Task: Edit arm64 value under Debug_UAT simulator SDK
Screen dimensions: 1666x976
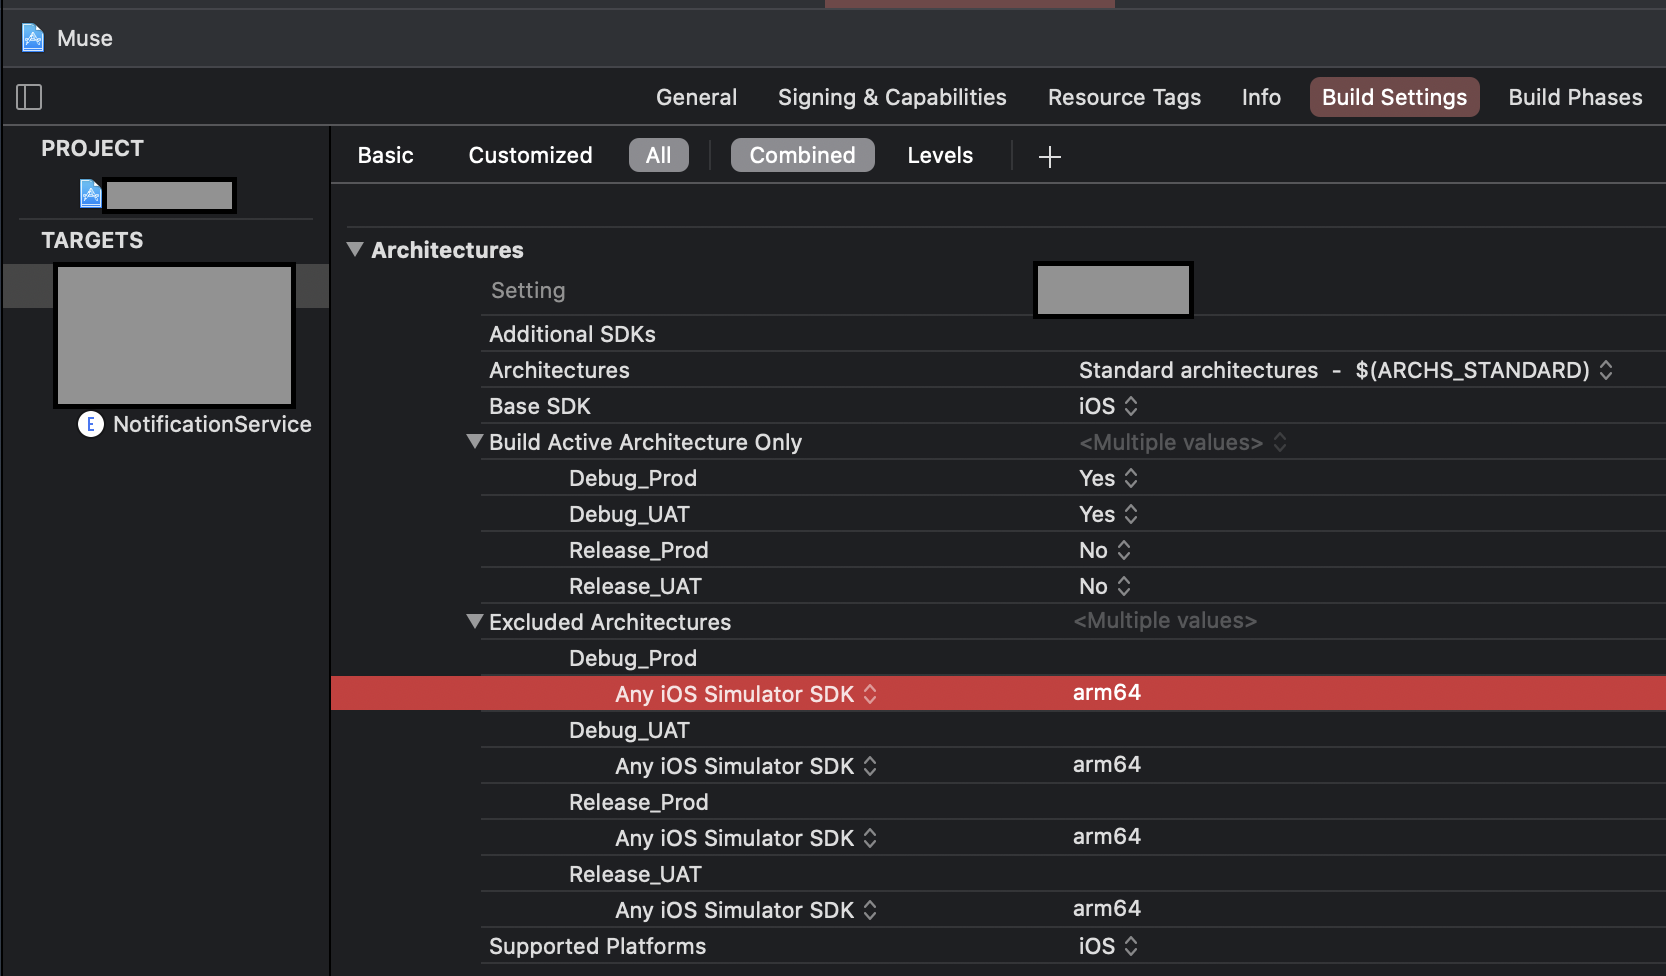Action: [x=1106, y=765]
